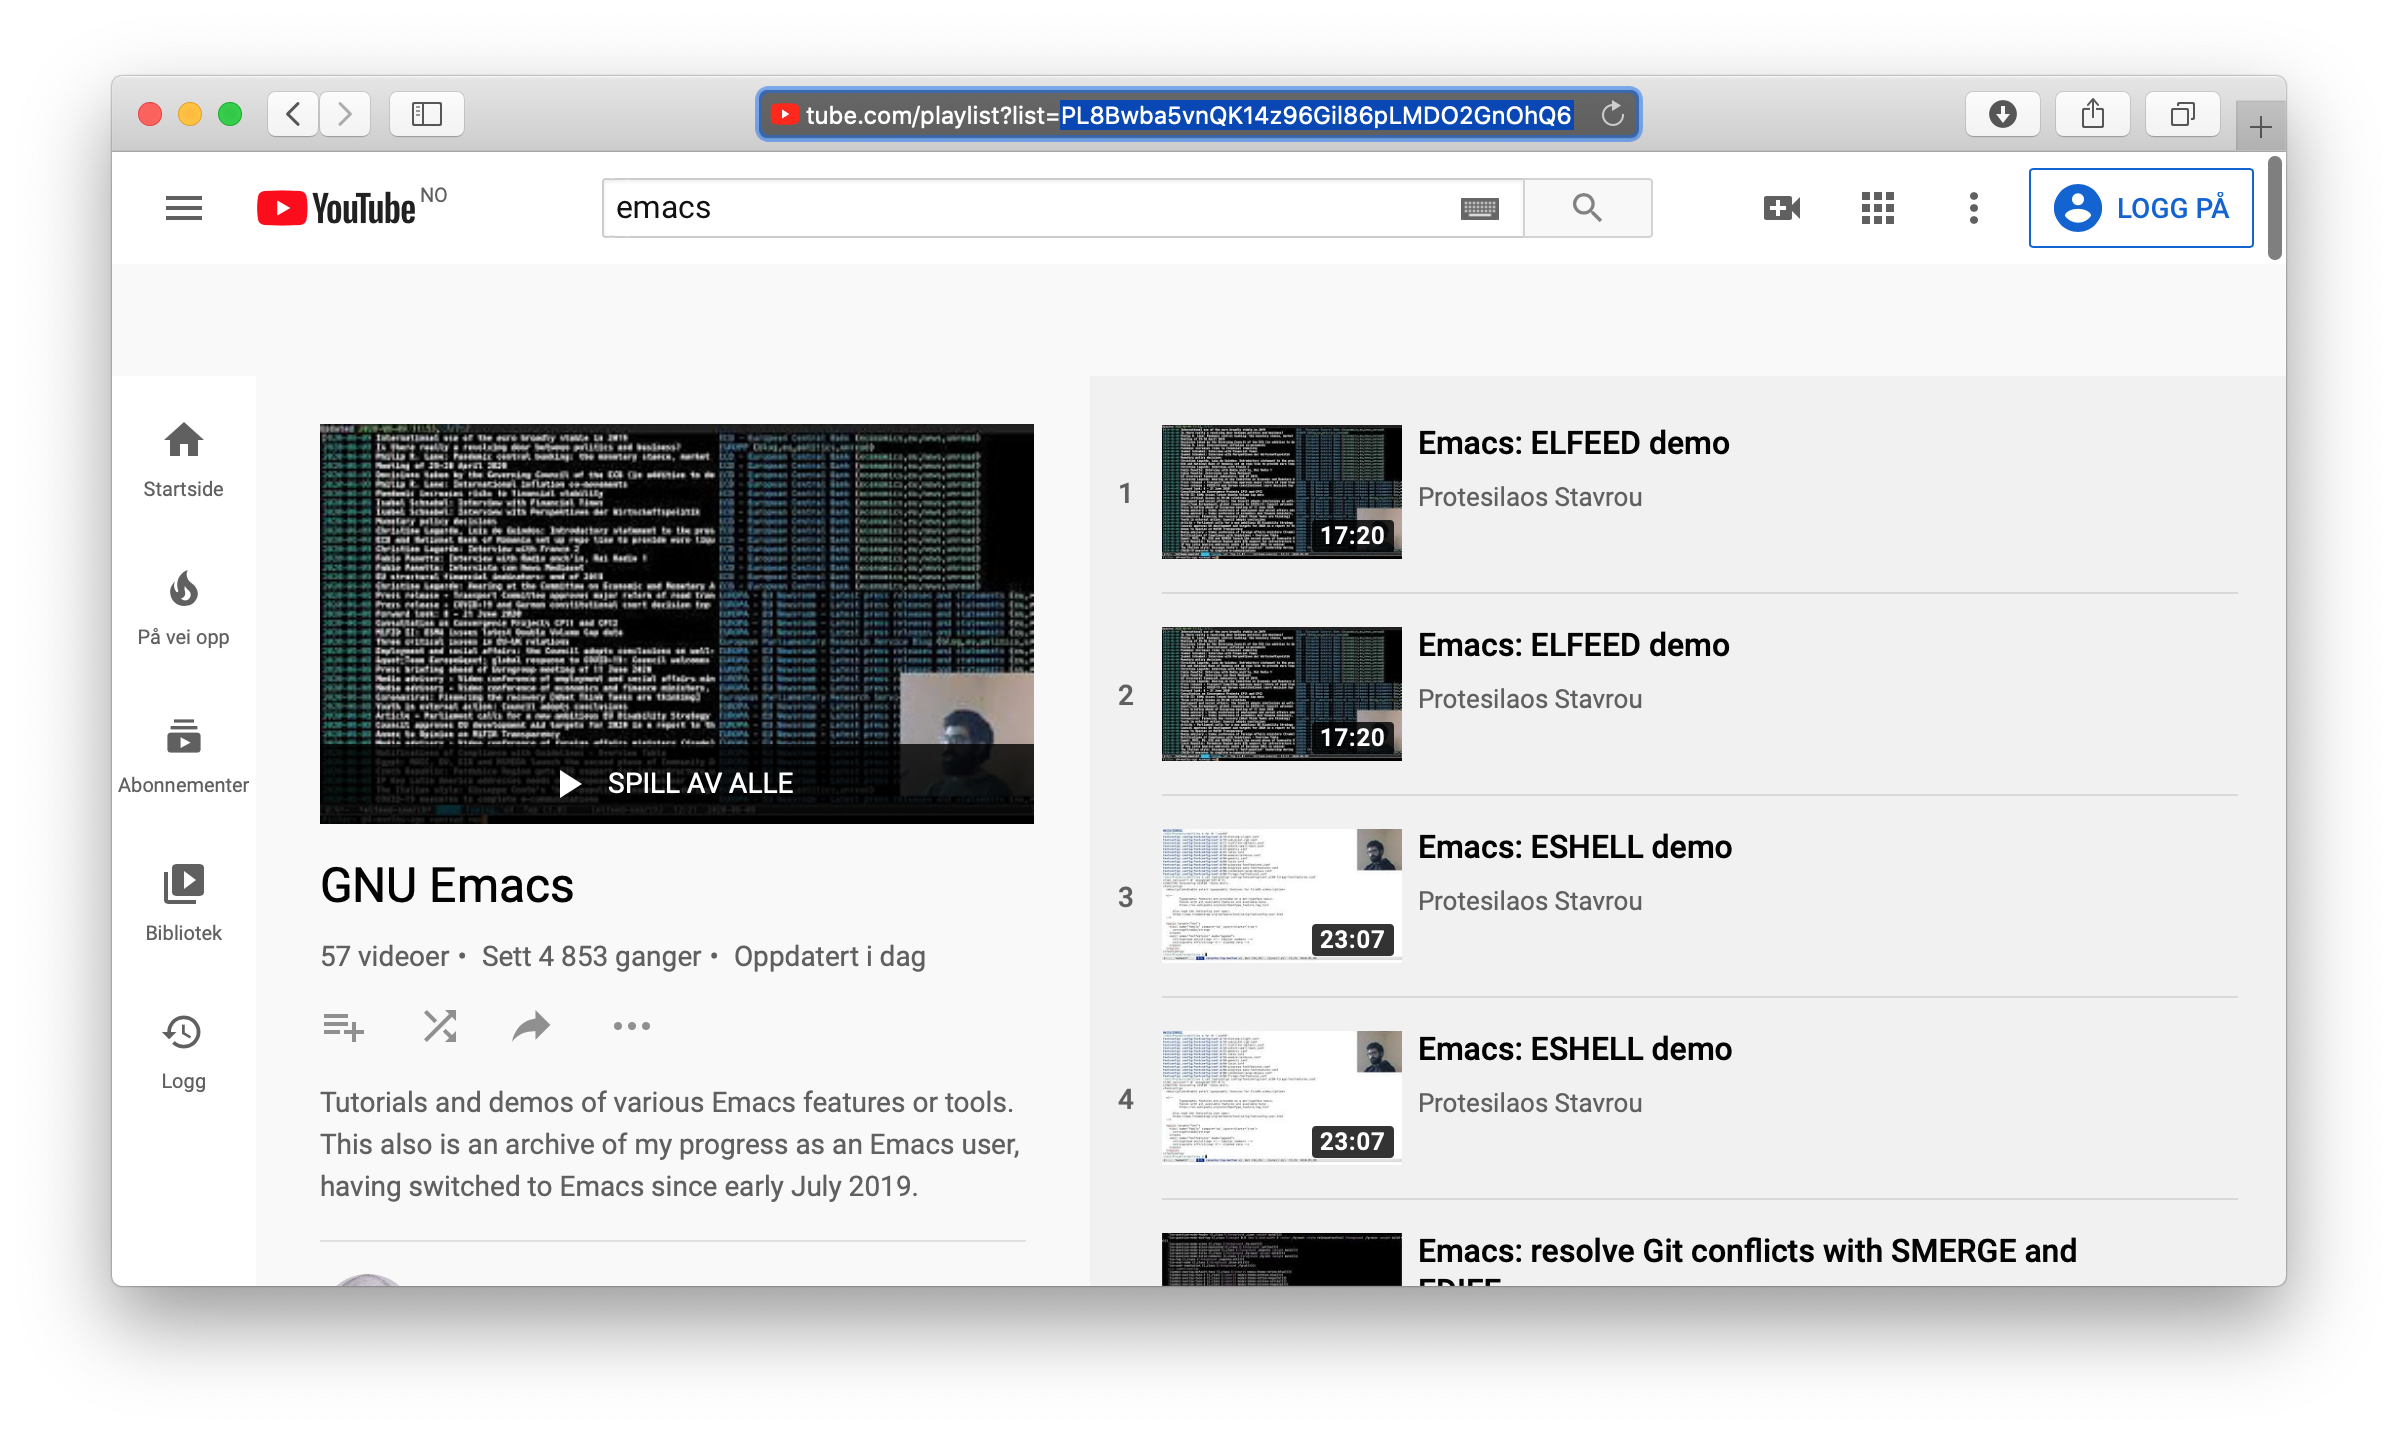The image size is (2398, 1434).
Task: Click the page vertical scrollbar
Action: 2276,208
